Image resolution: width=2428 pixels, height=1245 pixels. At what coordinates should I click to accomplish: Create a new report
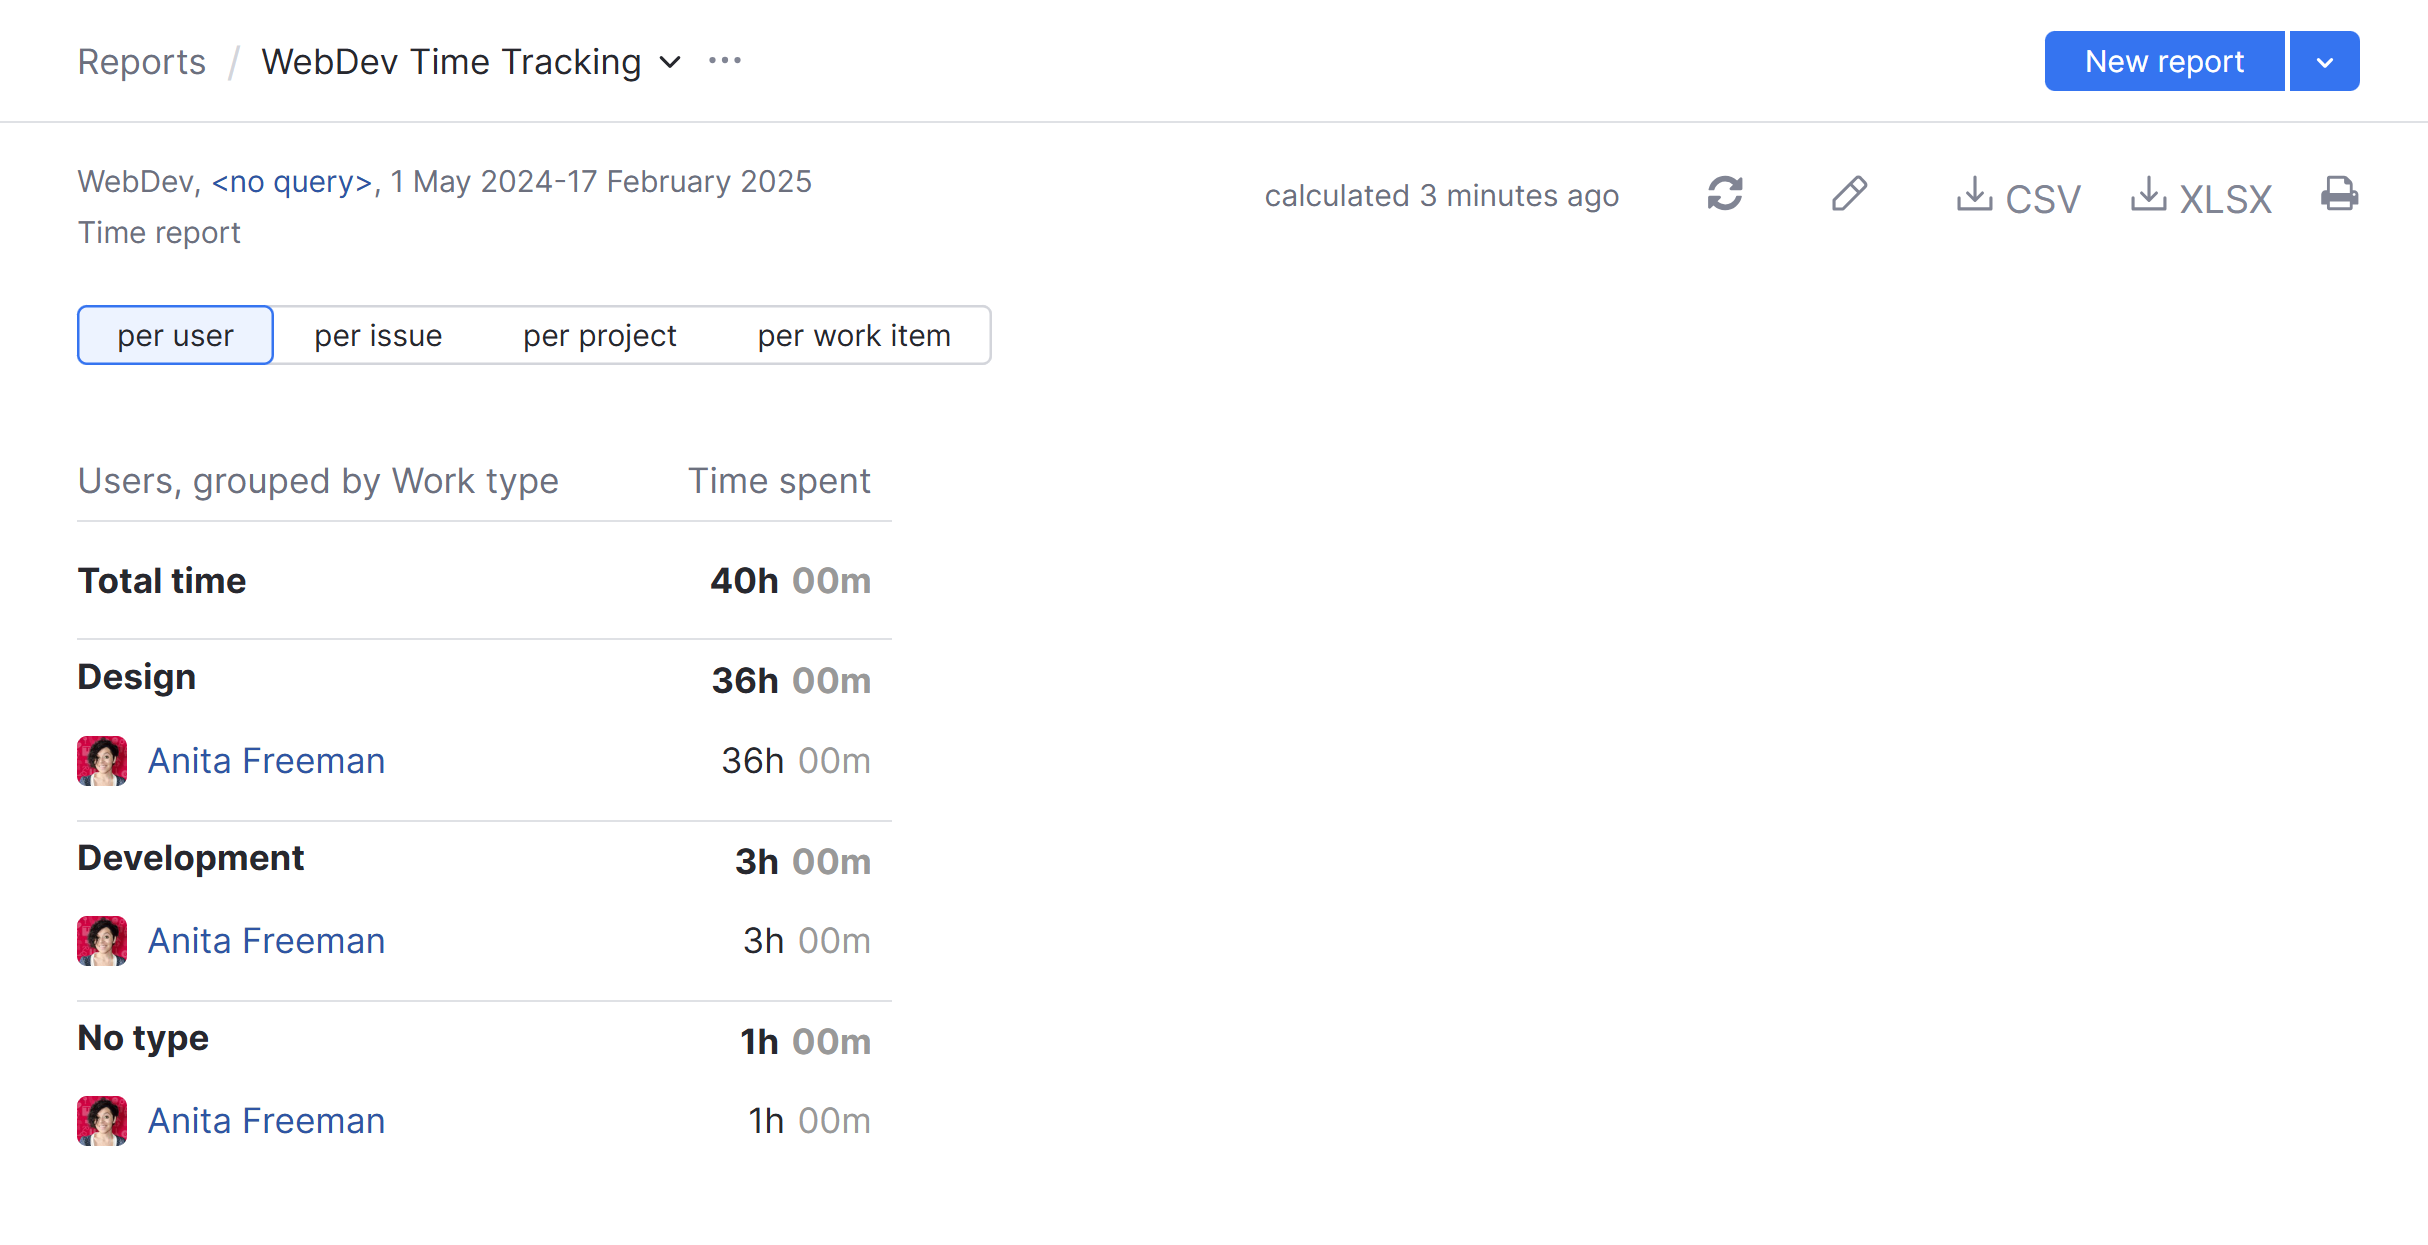[2164, 60]
